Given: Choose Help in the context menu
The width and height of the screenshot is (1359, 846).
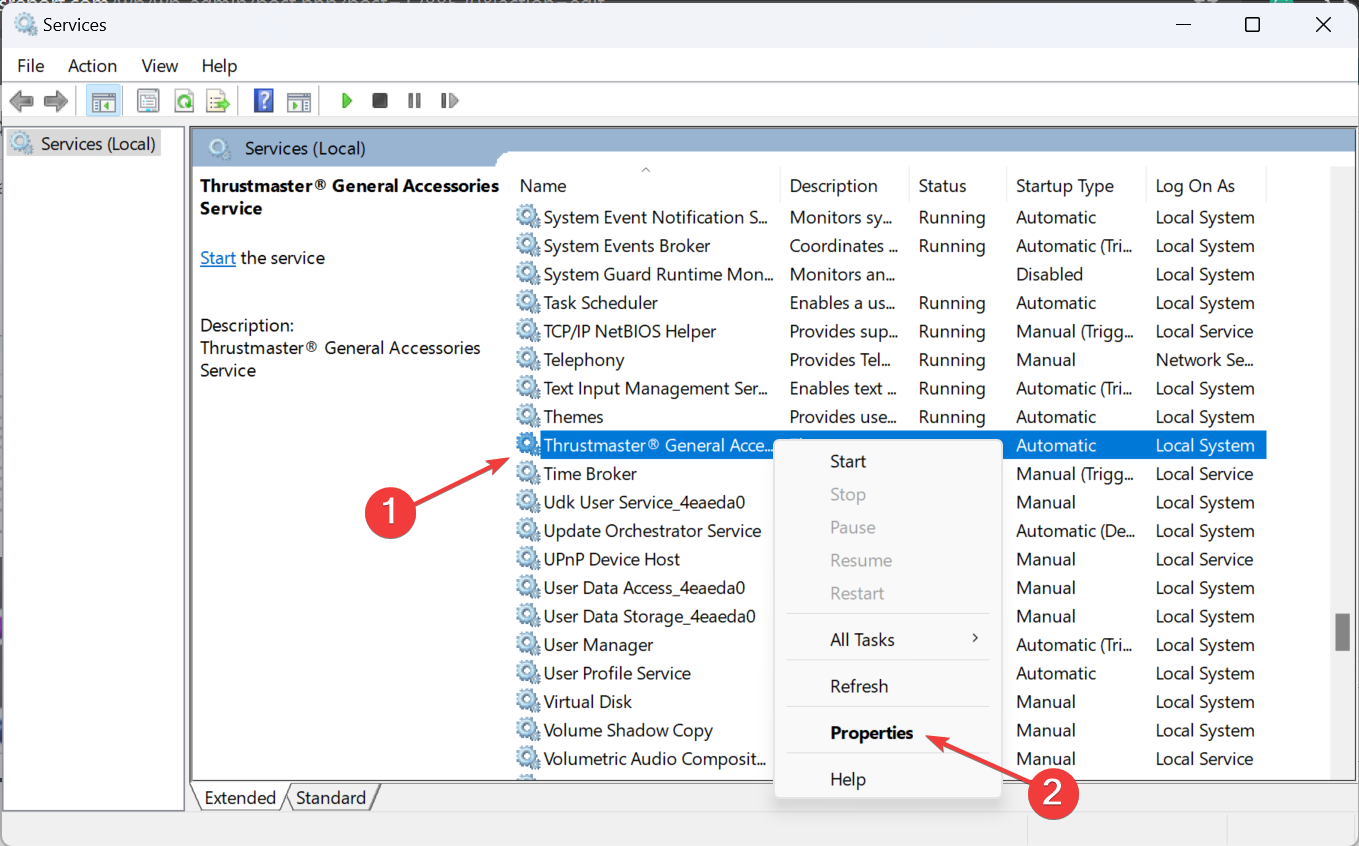Looking at the screenshot, I should pyautogui.click(x=888, y=779).
